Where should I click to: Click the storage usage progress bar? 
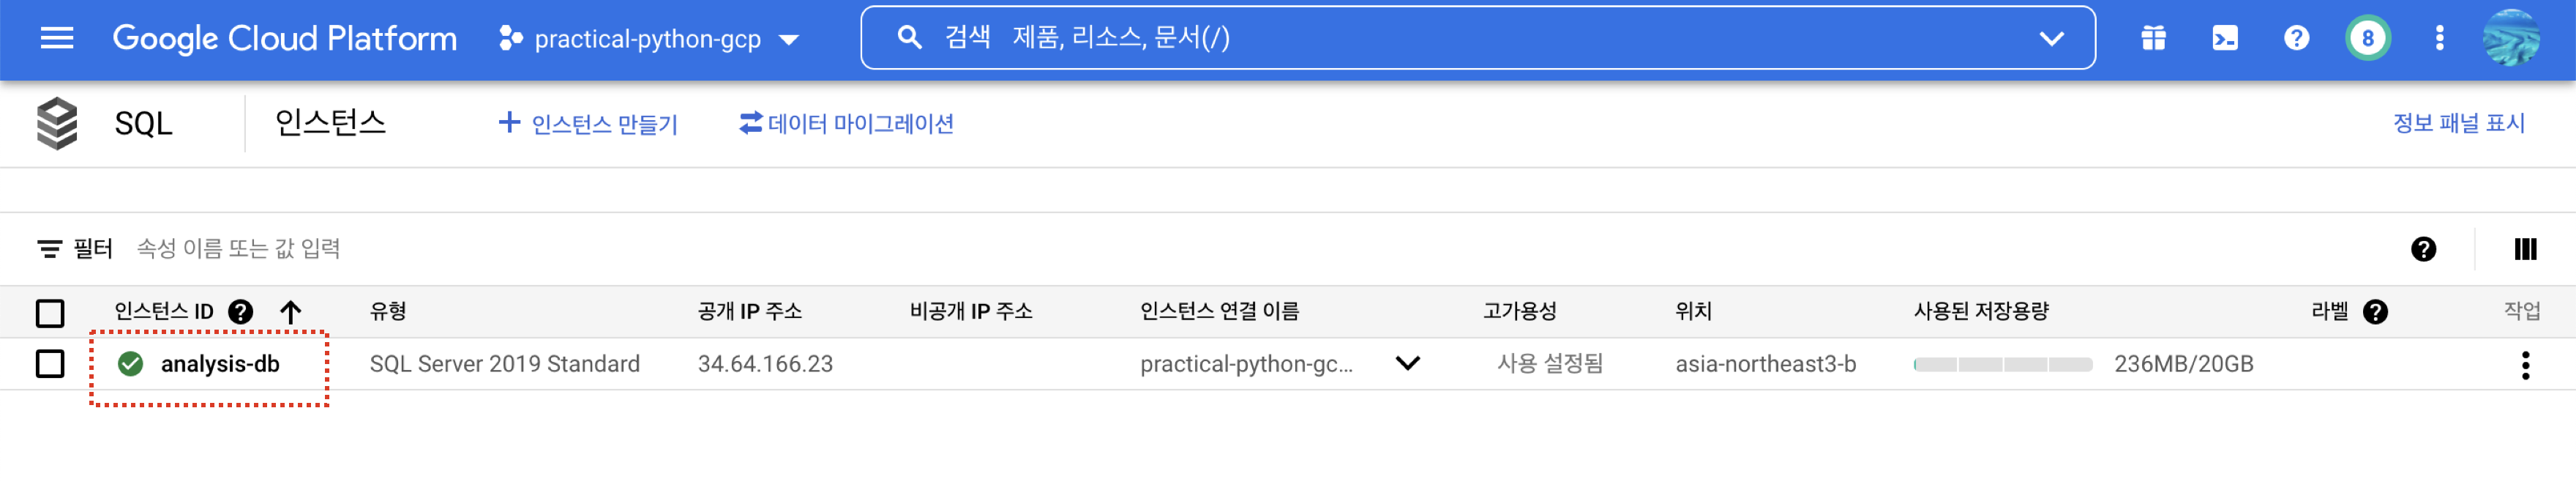2003,365
